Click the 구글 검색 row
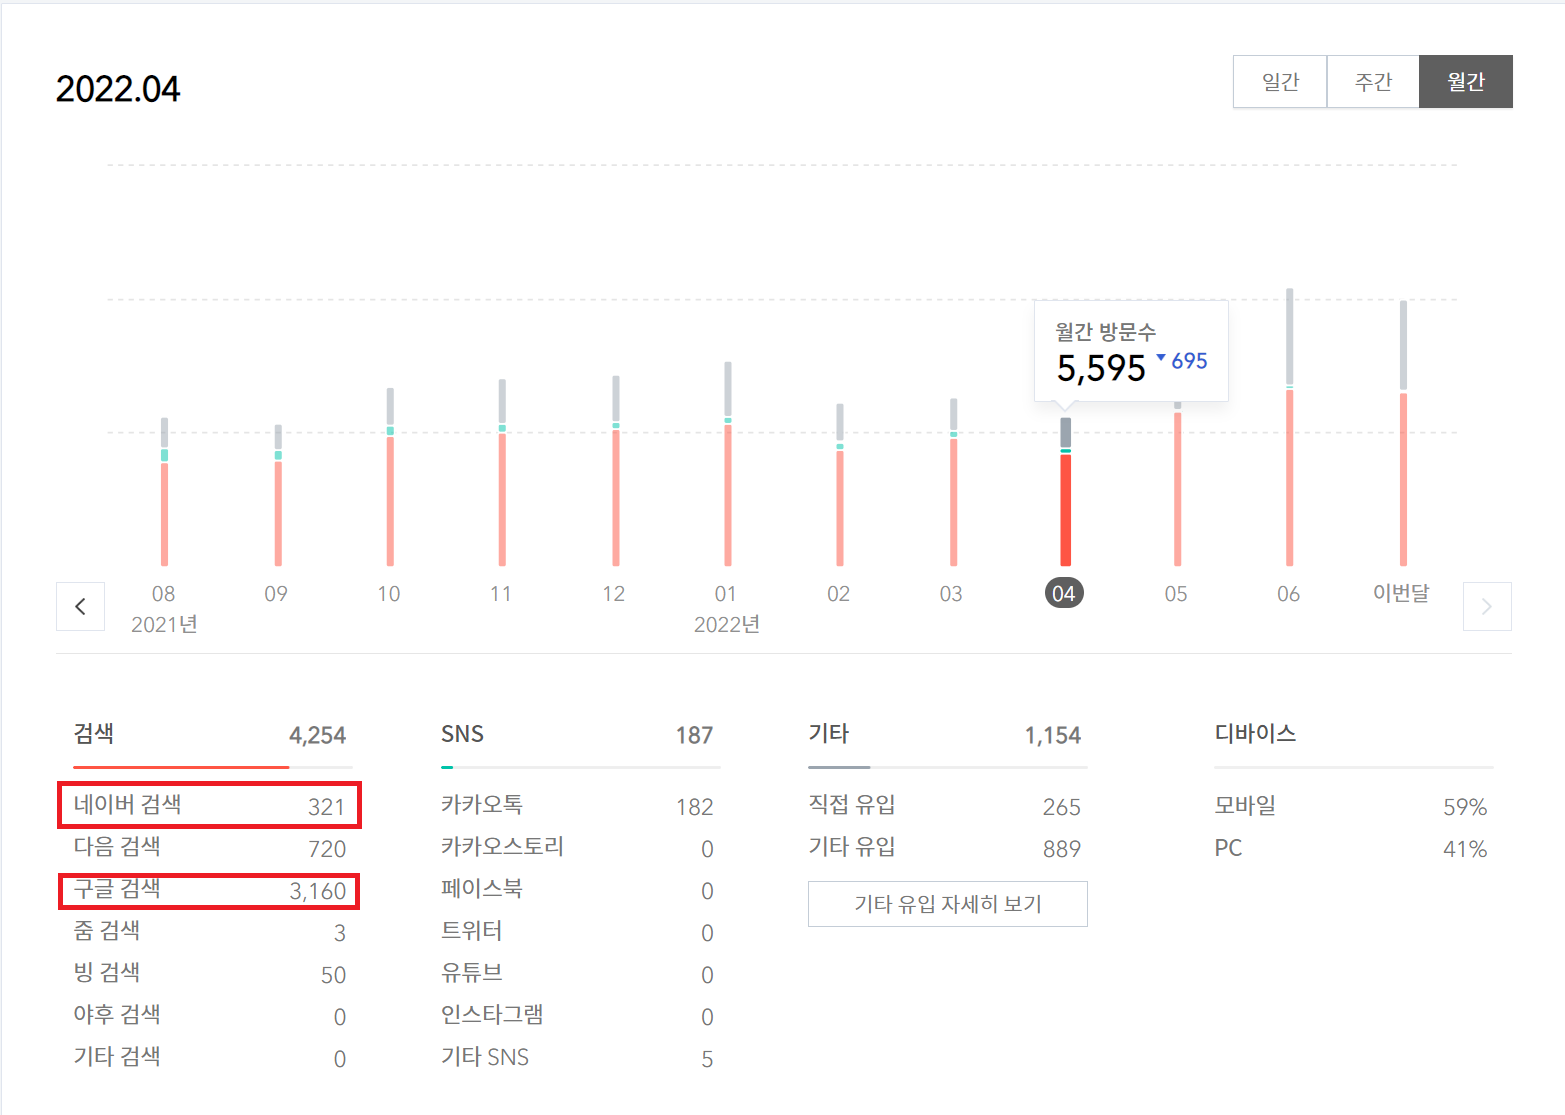This screenshot has width=1565, height=1115. point(209,890)
